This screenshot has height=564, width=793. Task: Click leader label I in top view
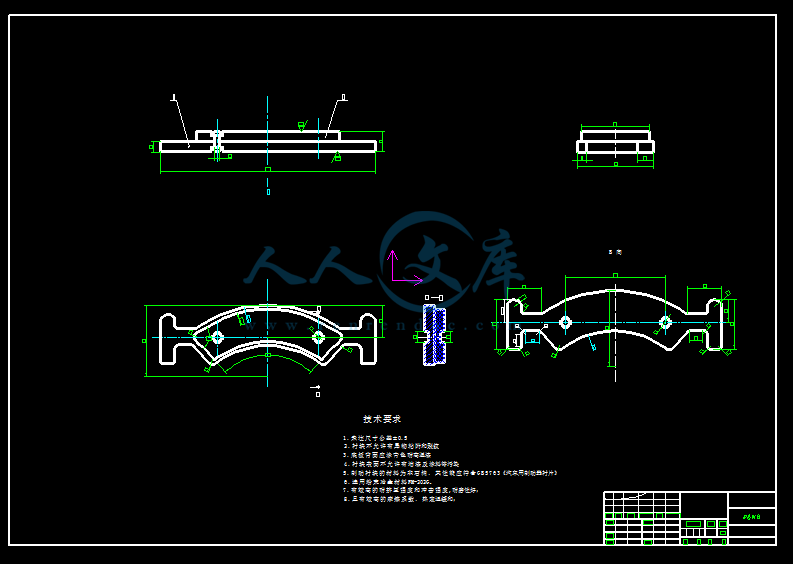point(174,98)
